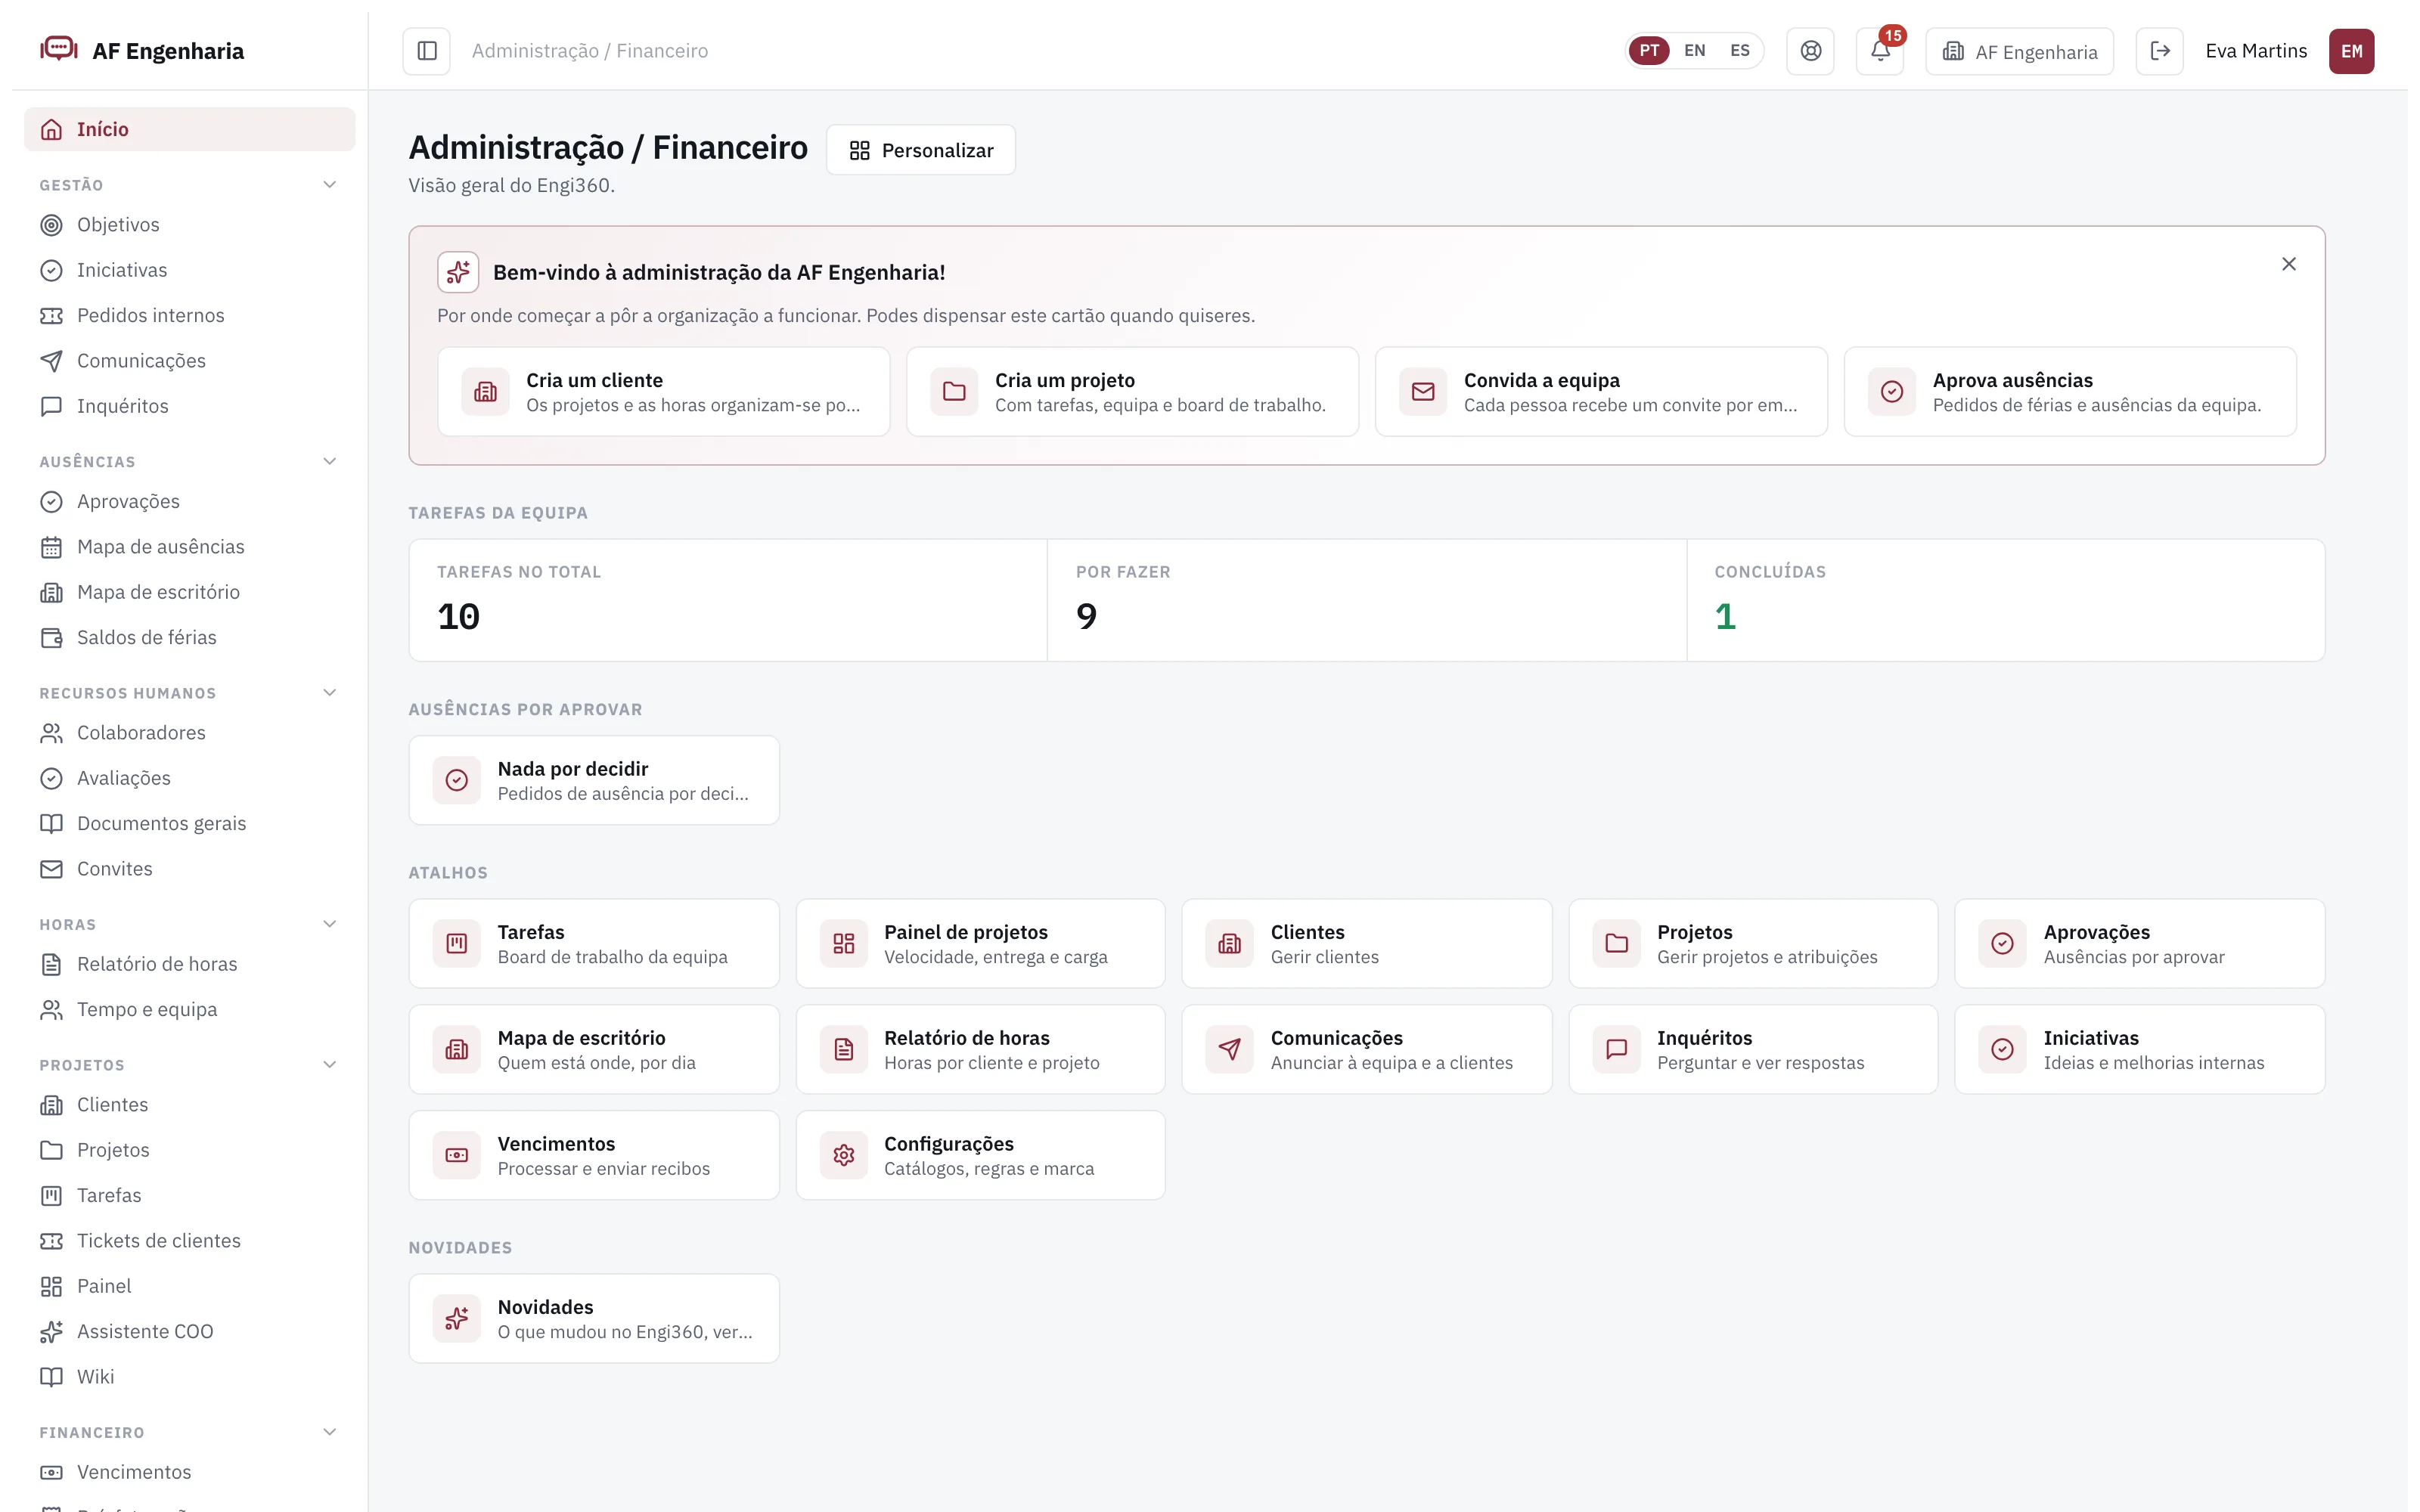Open Mapa de escritório sidebar item
This screenshot has width=2420, height=1512.
[190, 592]
